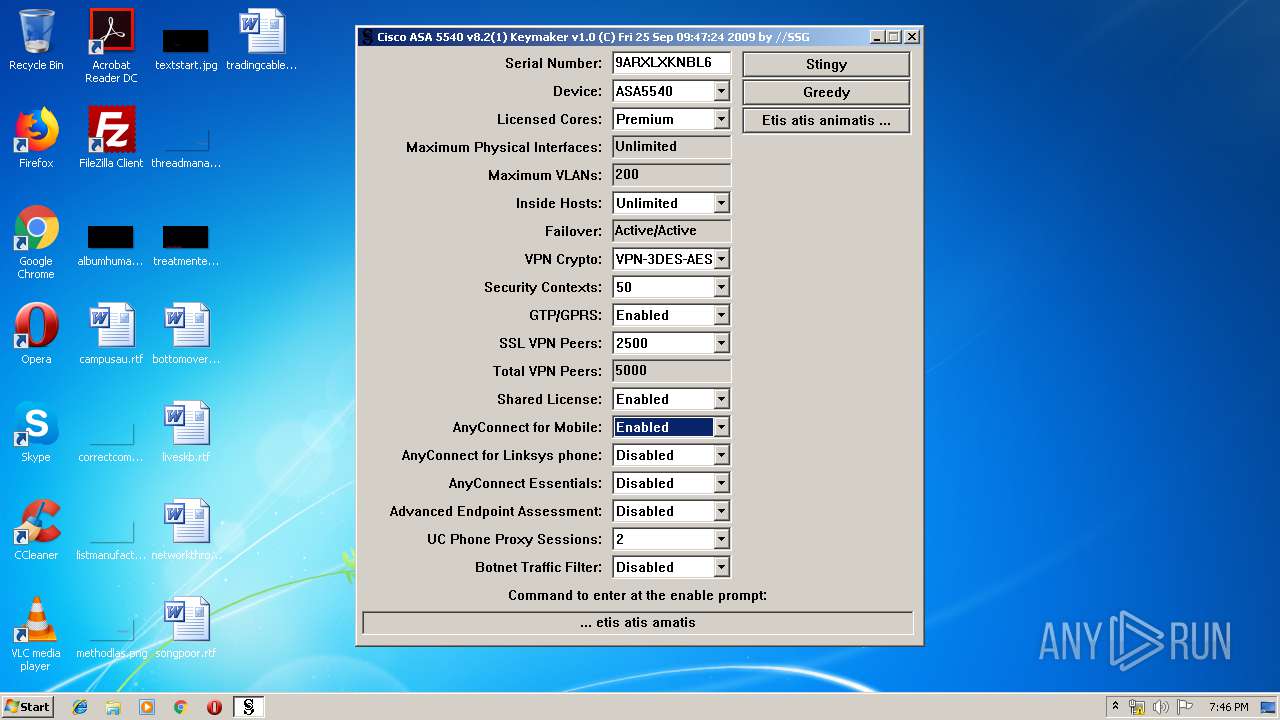Open the Botnet Traffic Filter dropdown
The width and height of the screenshot is (1280, 720).
pyautogui.click(x=721, y=567)
